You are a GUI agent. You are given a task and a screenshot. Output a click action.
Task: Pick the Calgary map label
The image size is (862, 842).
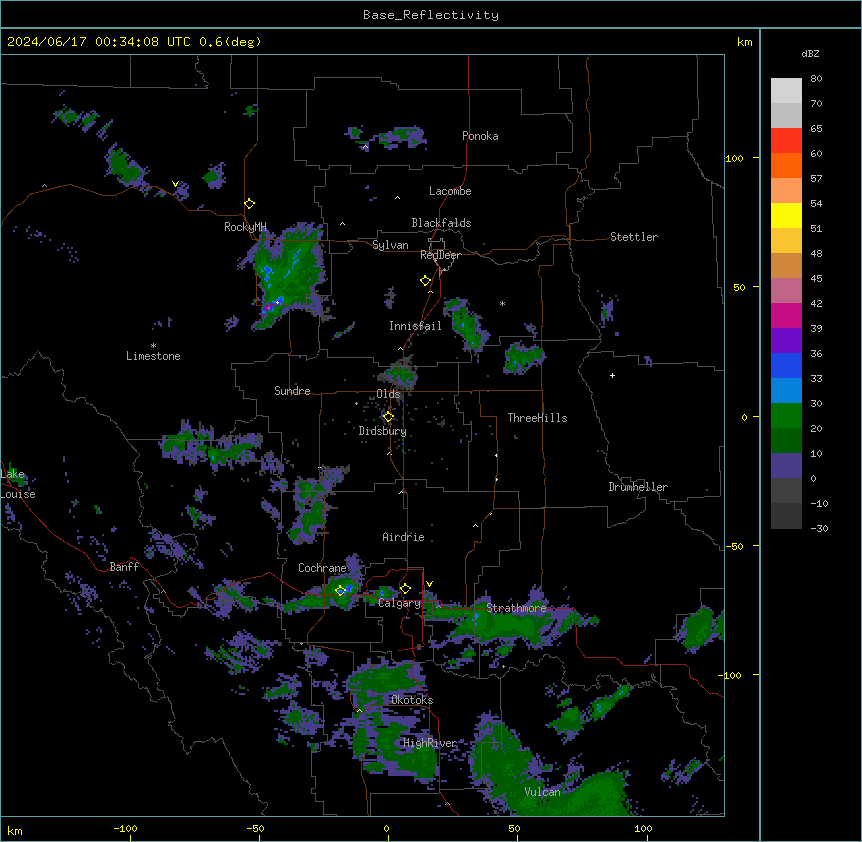coord(399,603)
